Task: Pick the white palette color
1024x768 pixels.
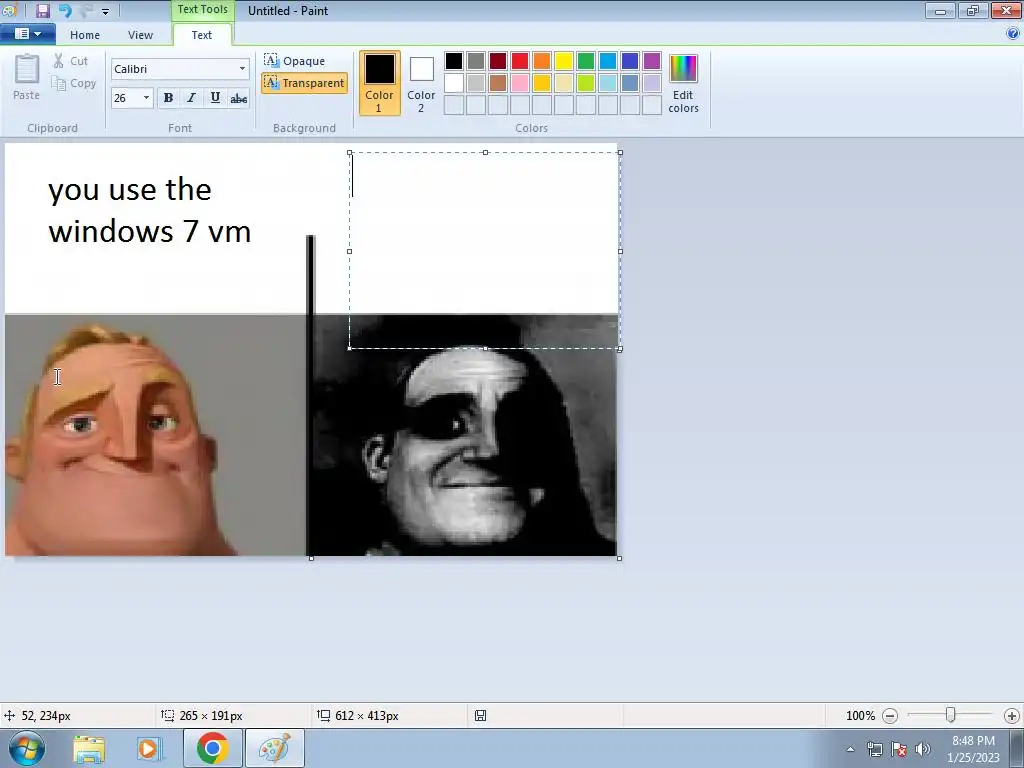Action: 454,83
